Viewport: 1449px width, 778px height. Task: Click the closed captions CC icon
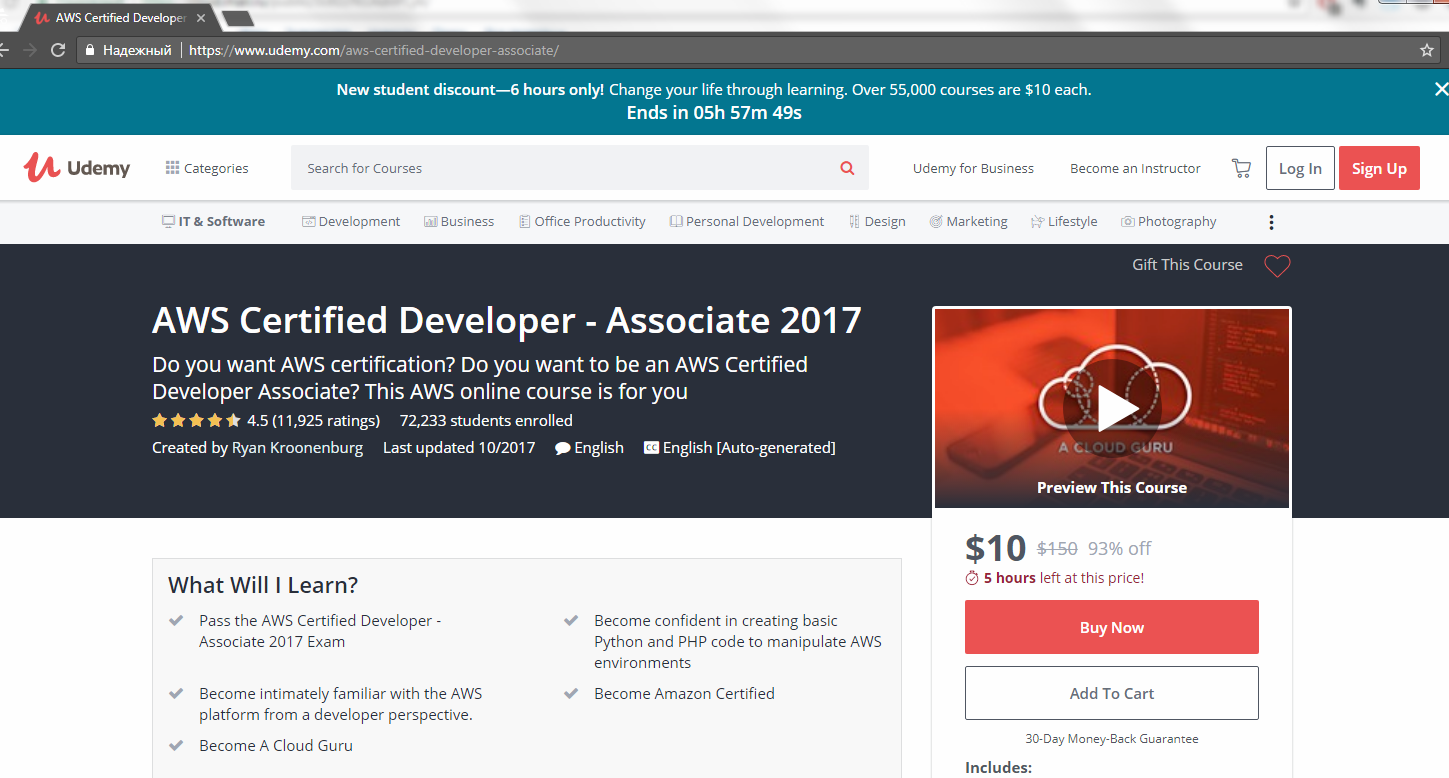coord(651,447)
